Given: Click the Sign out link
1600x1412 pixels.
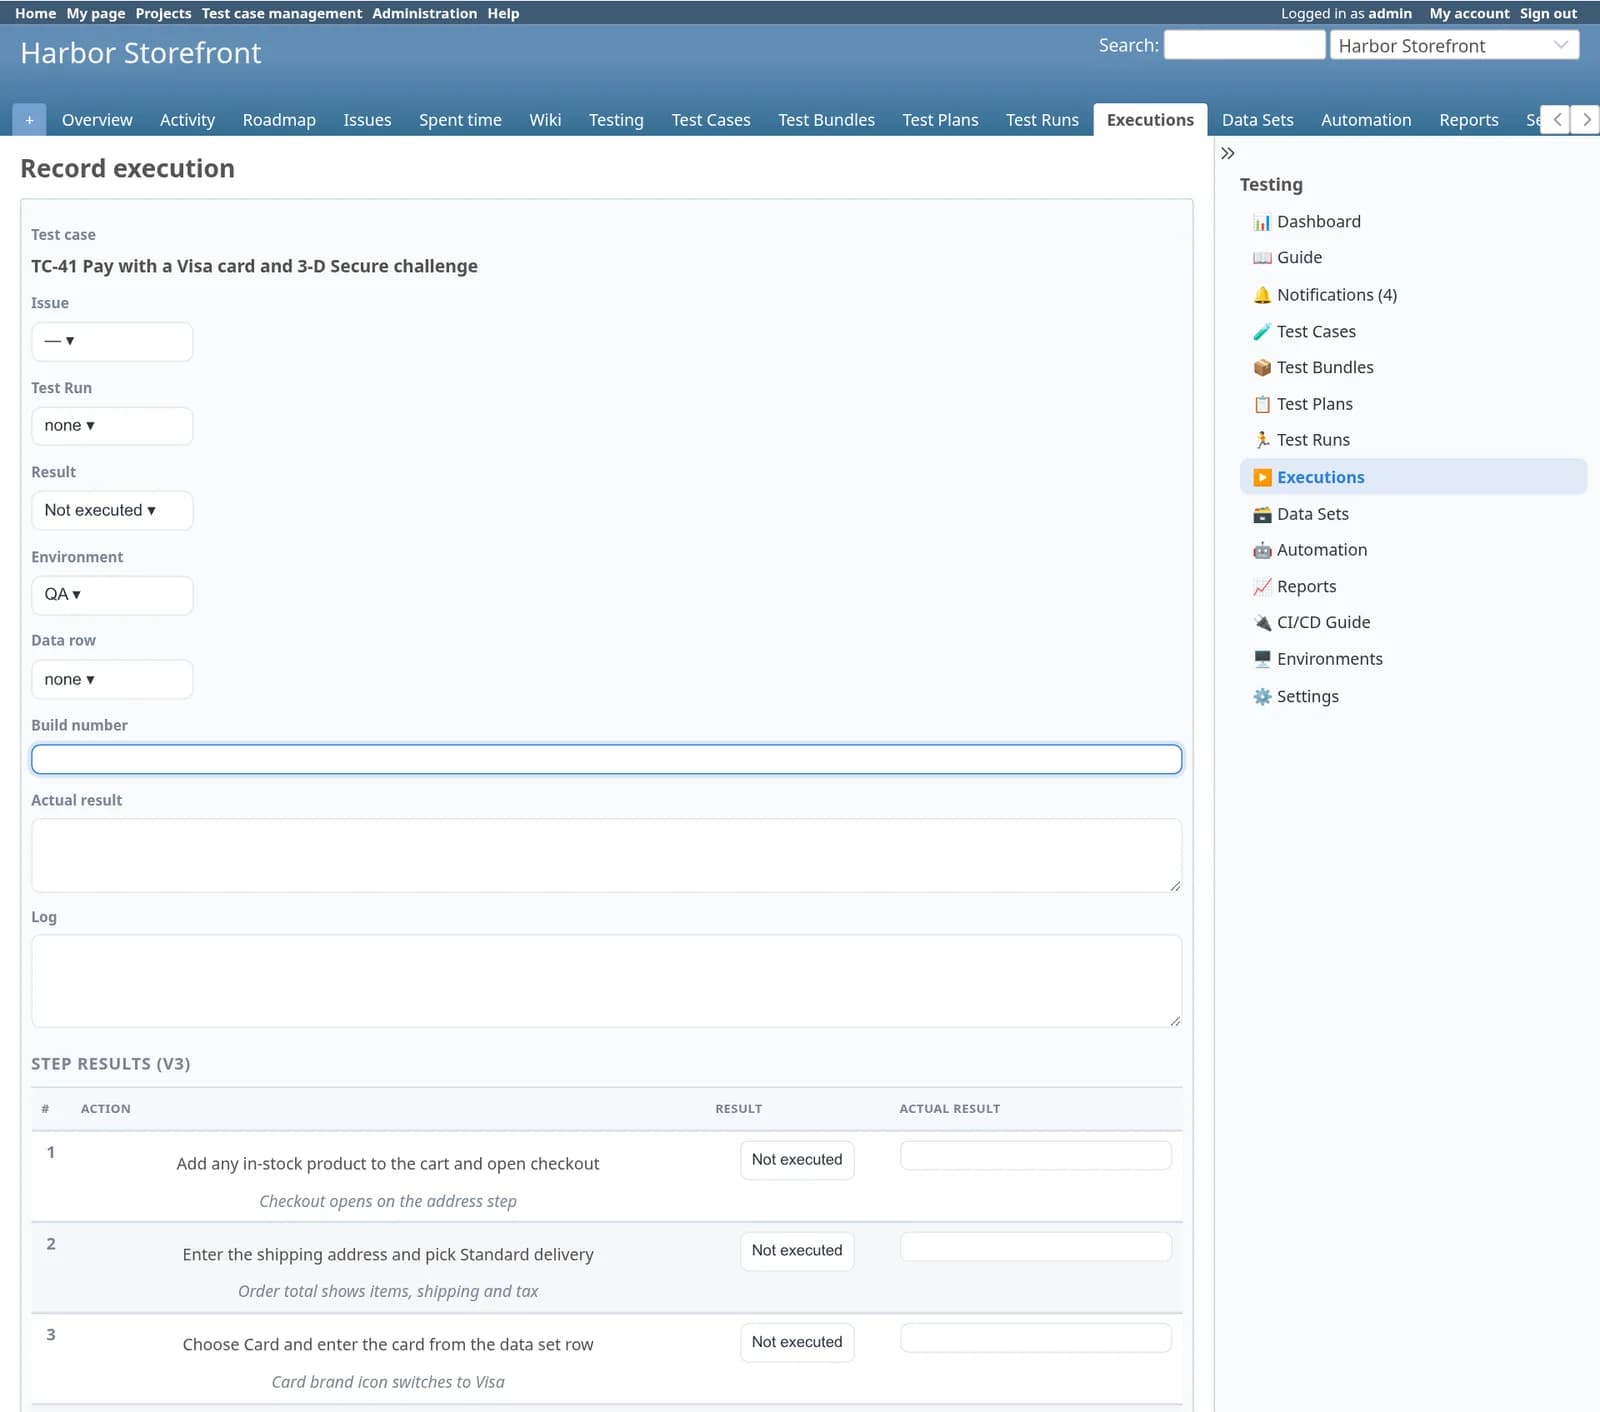Looking at the screenshot, I should pyautogui.click(x=1548, y=13).
